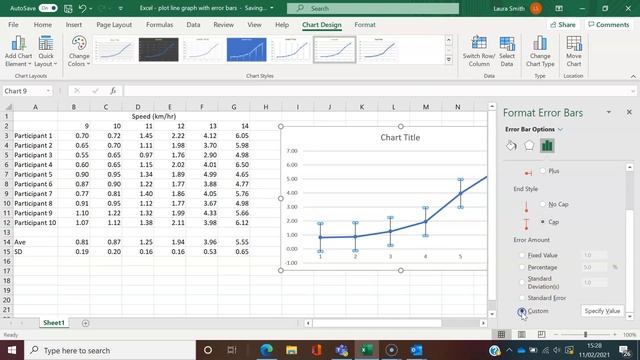Viewport: 640px width, 360px height.
Task: Open Add Chart Element menu
Action: [18, 51]
